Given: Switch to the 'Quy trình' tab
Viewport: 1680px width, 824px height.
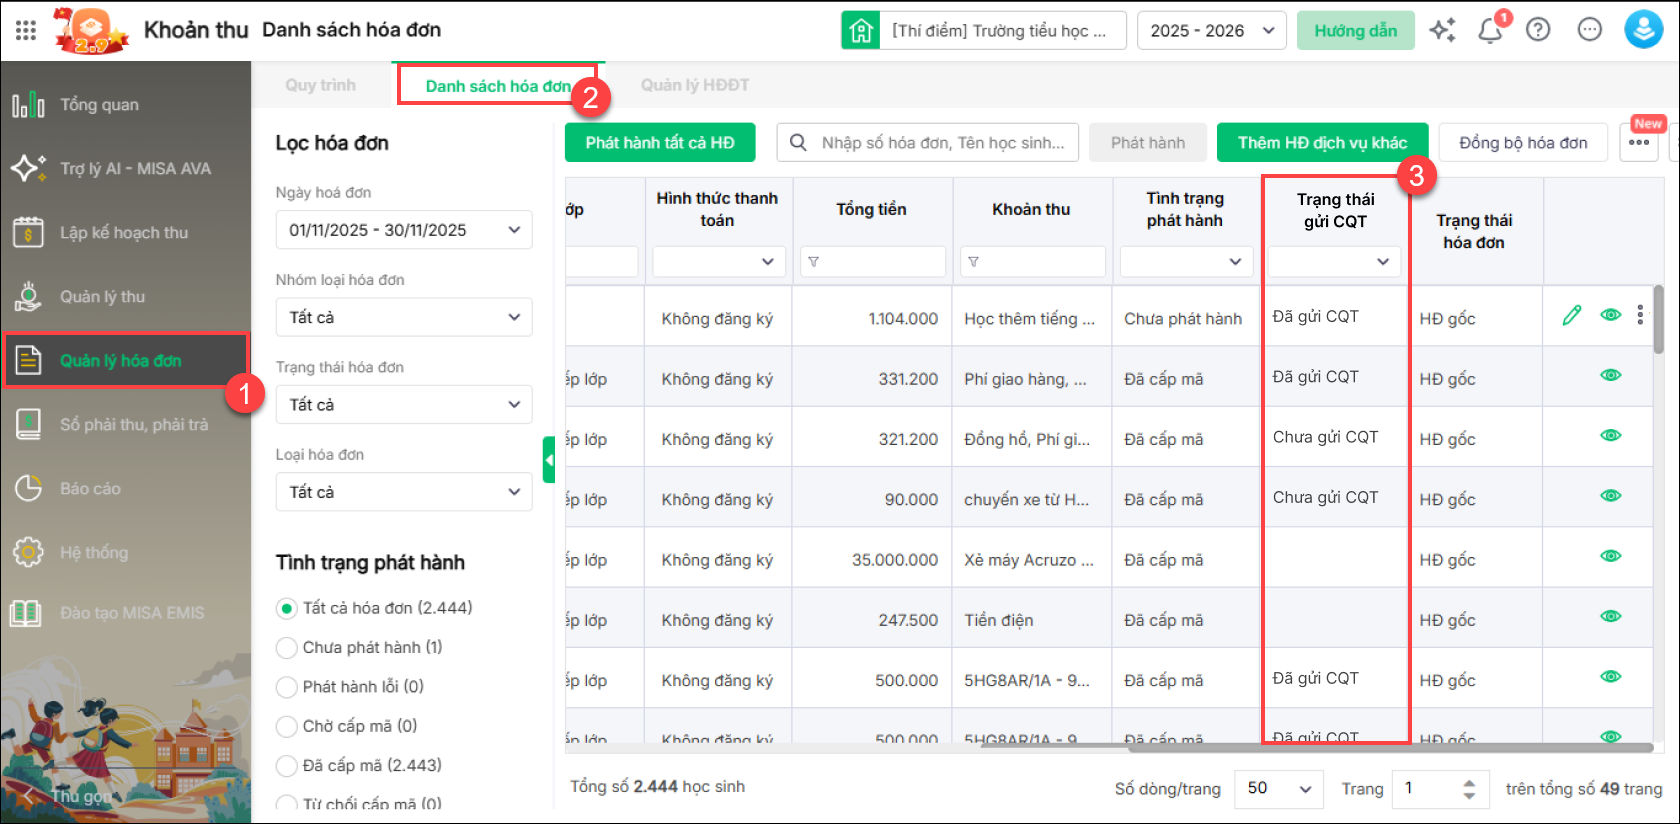Looking at the screenshot, I should tap(320, 85).
